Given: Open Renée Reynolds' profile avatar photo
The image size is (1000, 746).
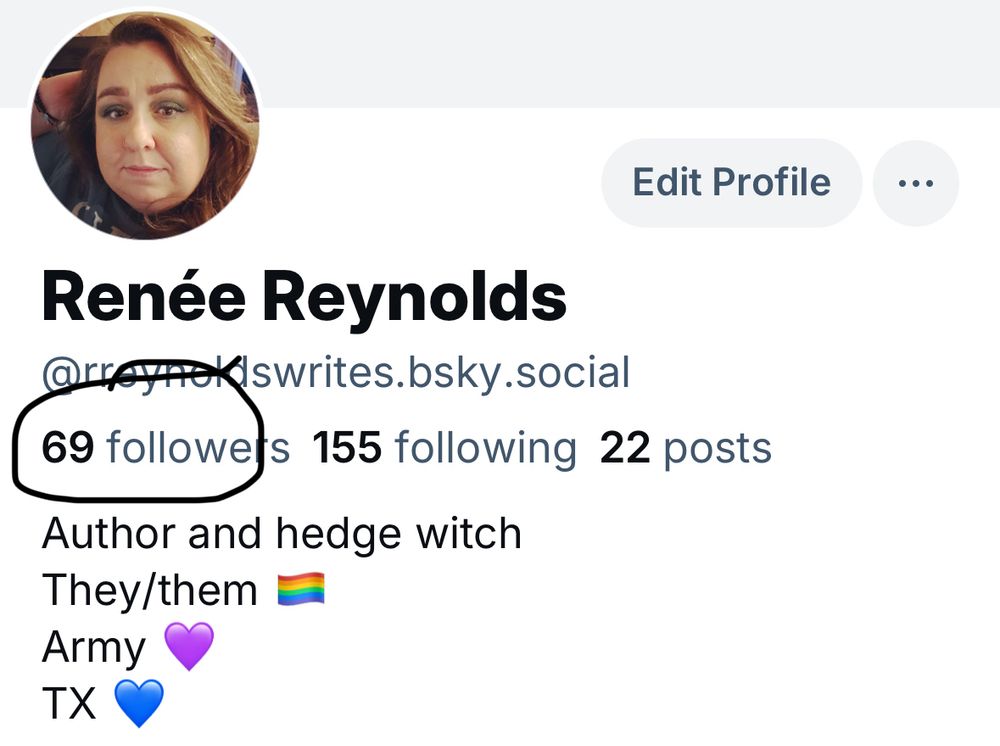Looking at the screenshot, I should (x=145, y=125).
